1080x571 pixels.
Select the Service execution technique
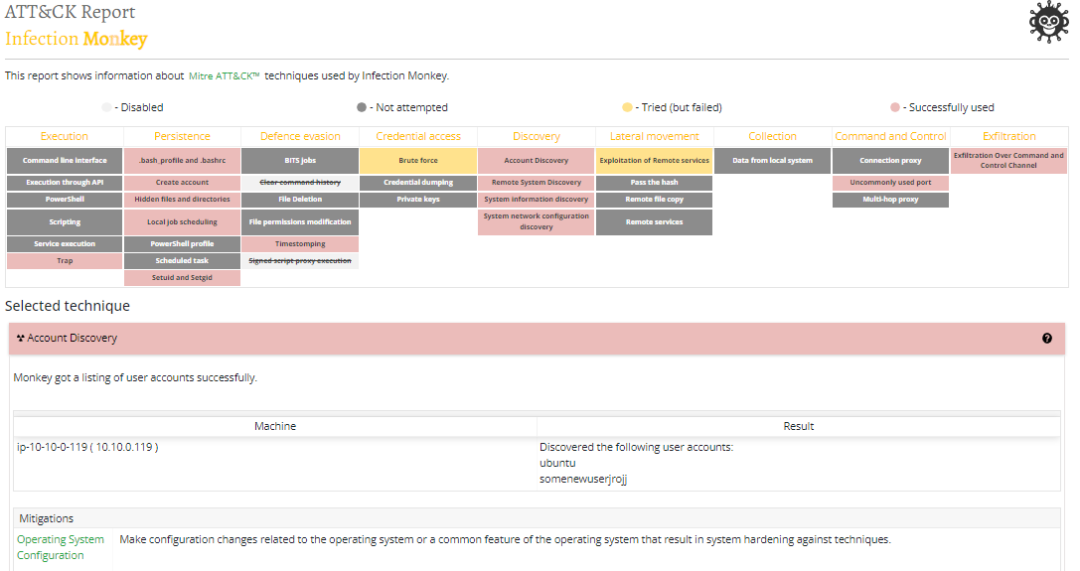coord(65,244)
